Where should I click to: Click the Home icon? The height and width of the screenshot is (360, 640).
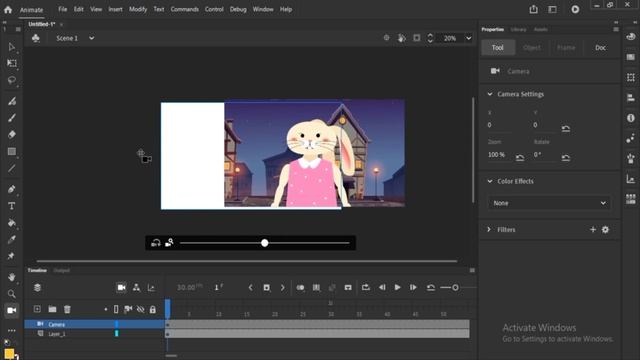pos(8,9)
